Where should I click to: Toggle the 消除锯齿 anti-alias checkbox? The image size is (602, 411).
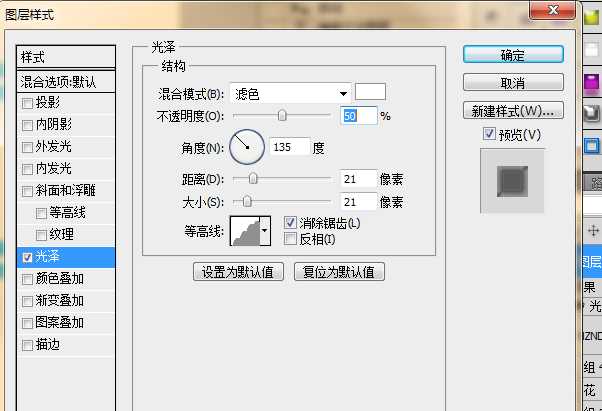pyautogui.click(x=291, y=223)
